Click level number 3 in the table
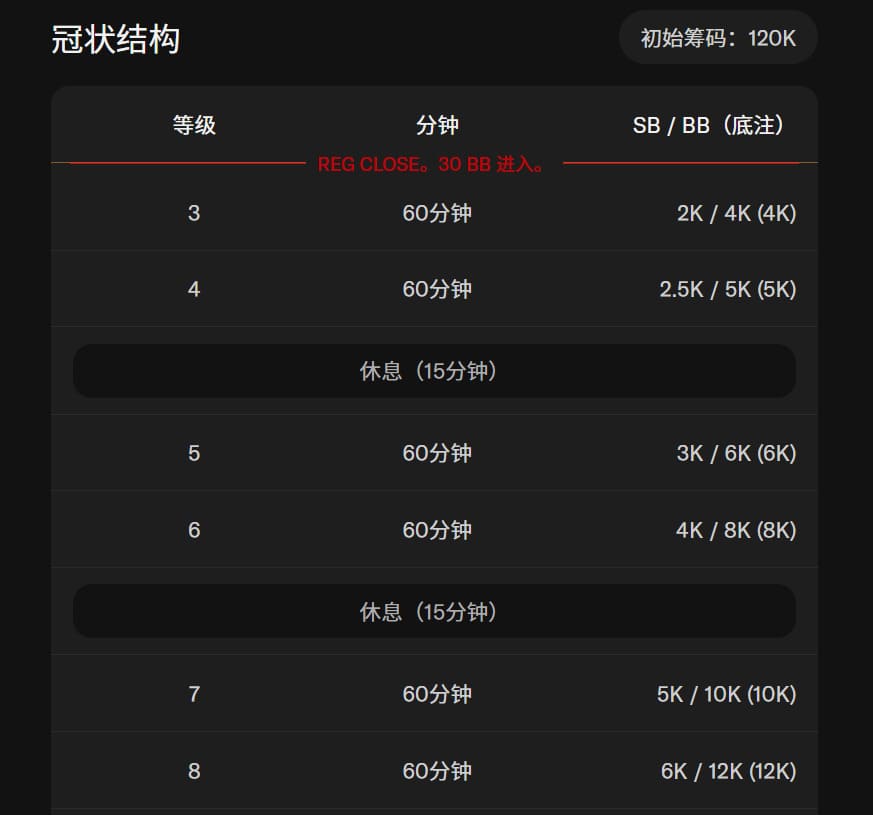873x815 pixels. click(194, 213)
